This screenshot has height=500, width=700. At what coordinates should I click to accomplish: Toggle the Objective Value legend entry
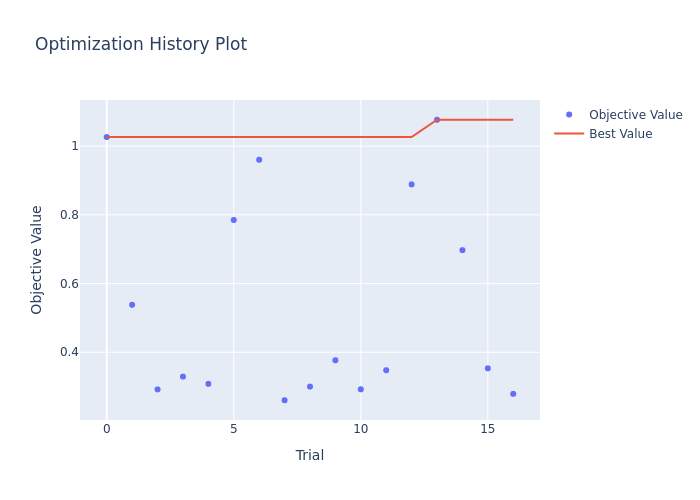click(x=635, y=115)
